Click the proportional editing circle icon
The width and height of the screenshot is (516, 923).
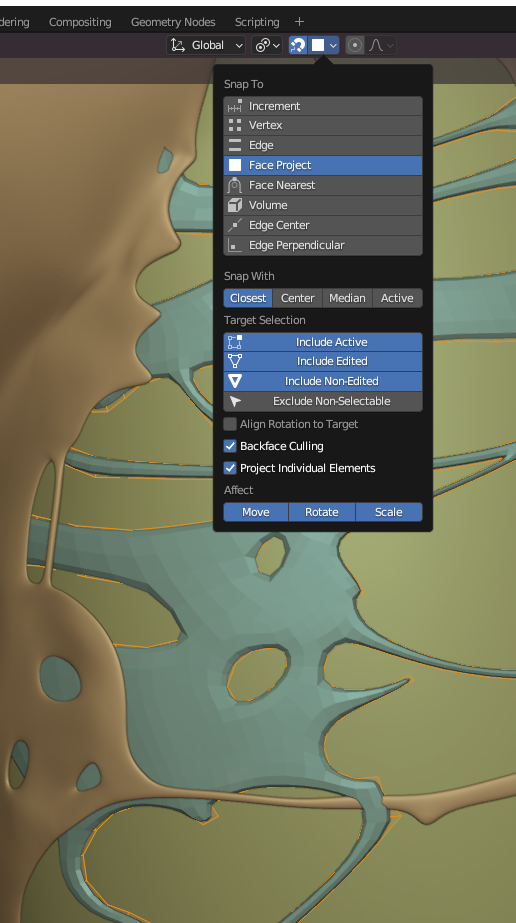click(355, 45)
